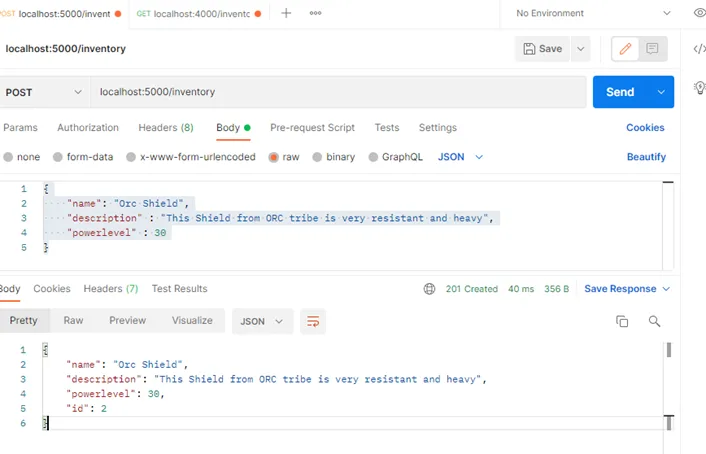This screenshot has width=706, height=454.
Task: Click the "id": 2 response line
Action: (86, 409)
